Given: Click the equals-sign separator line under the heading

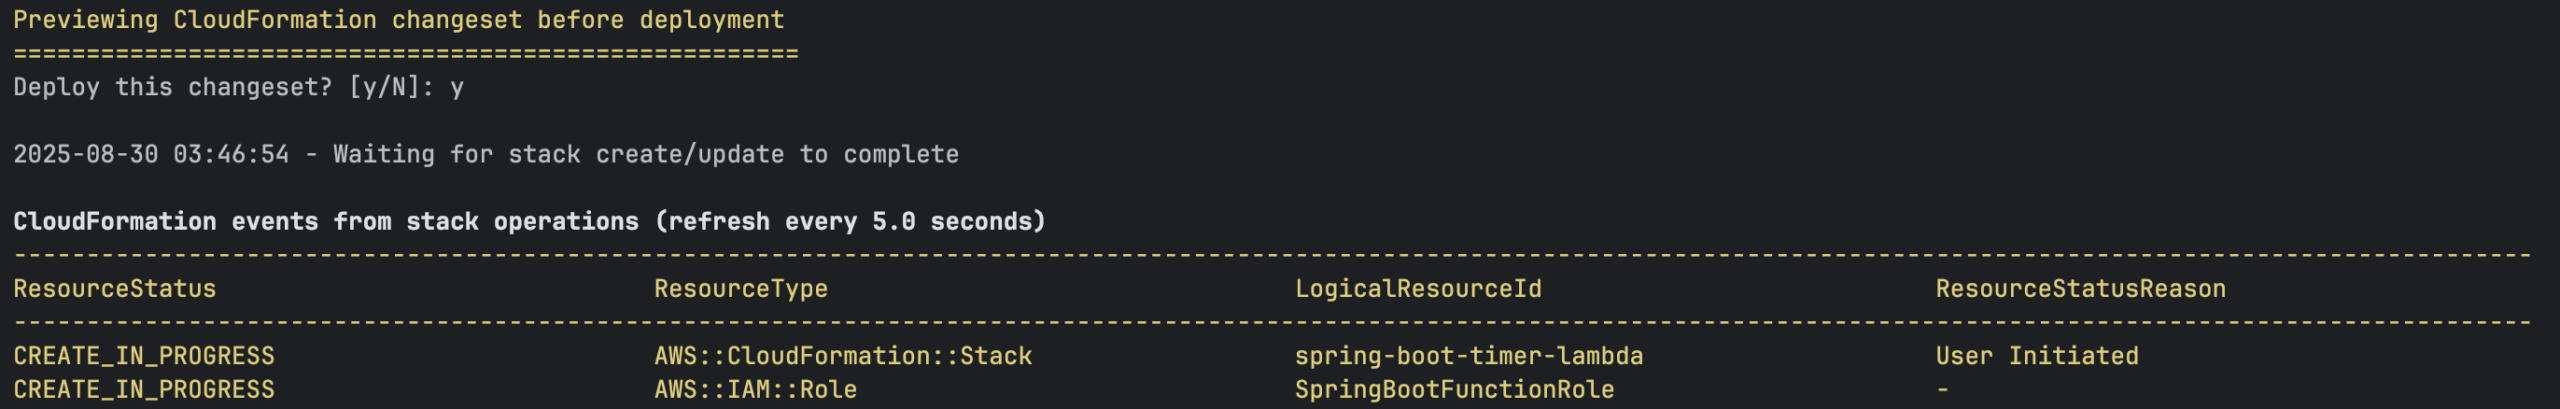Looking at the screenshot, I should coord(406,53).
